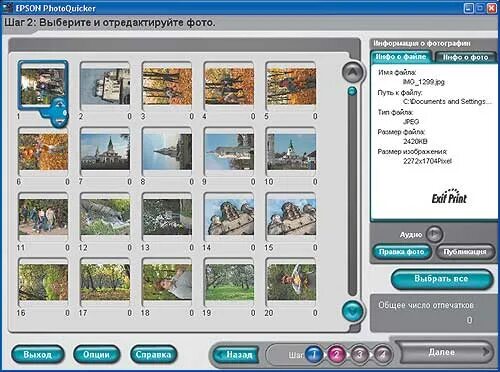The height and width of the screenshot is (372, 500).
Task: Minimize the EPSON PhotoQuicker window
Action: [468, 8]
